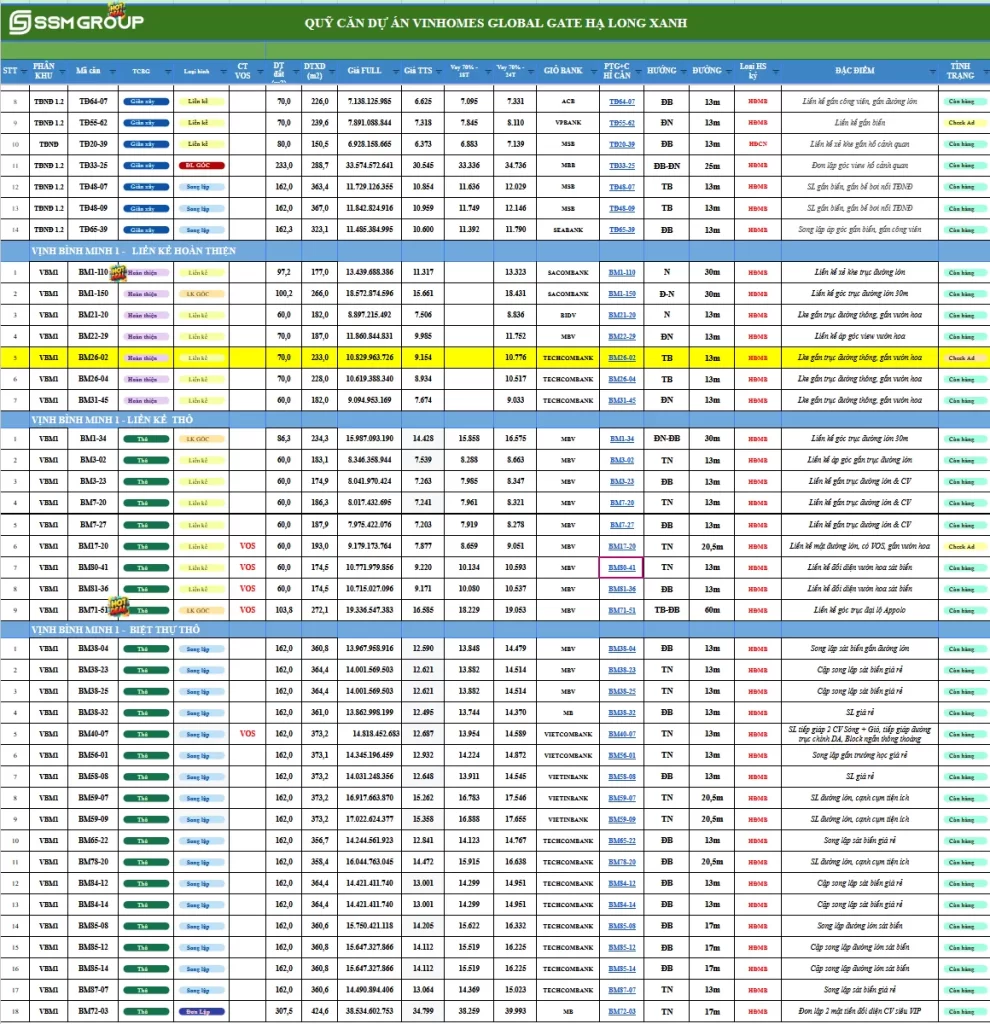The image size is (990, 1024).
Task: Open the HƯỚNG column filter
Action: pos(683,71)
